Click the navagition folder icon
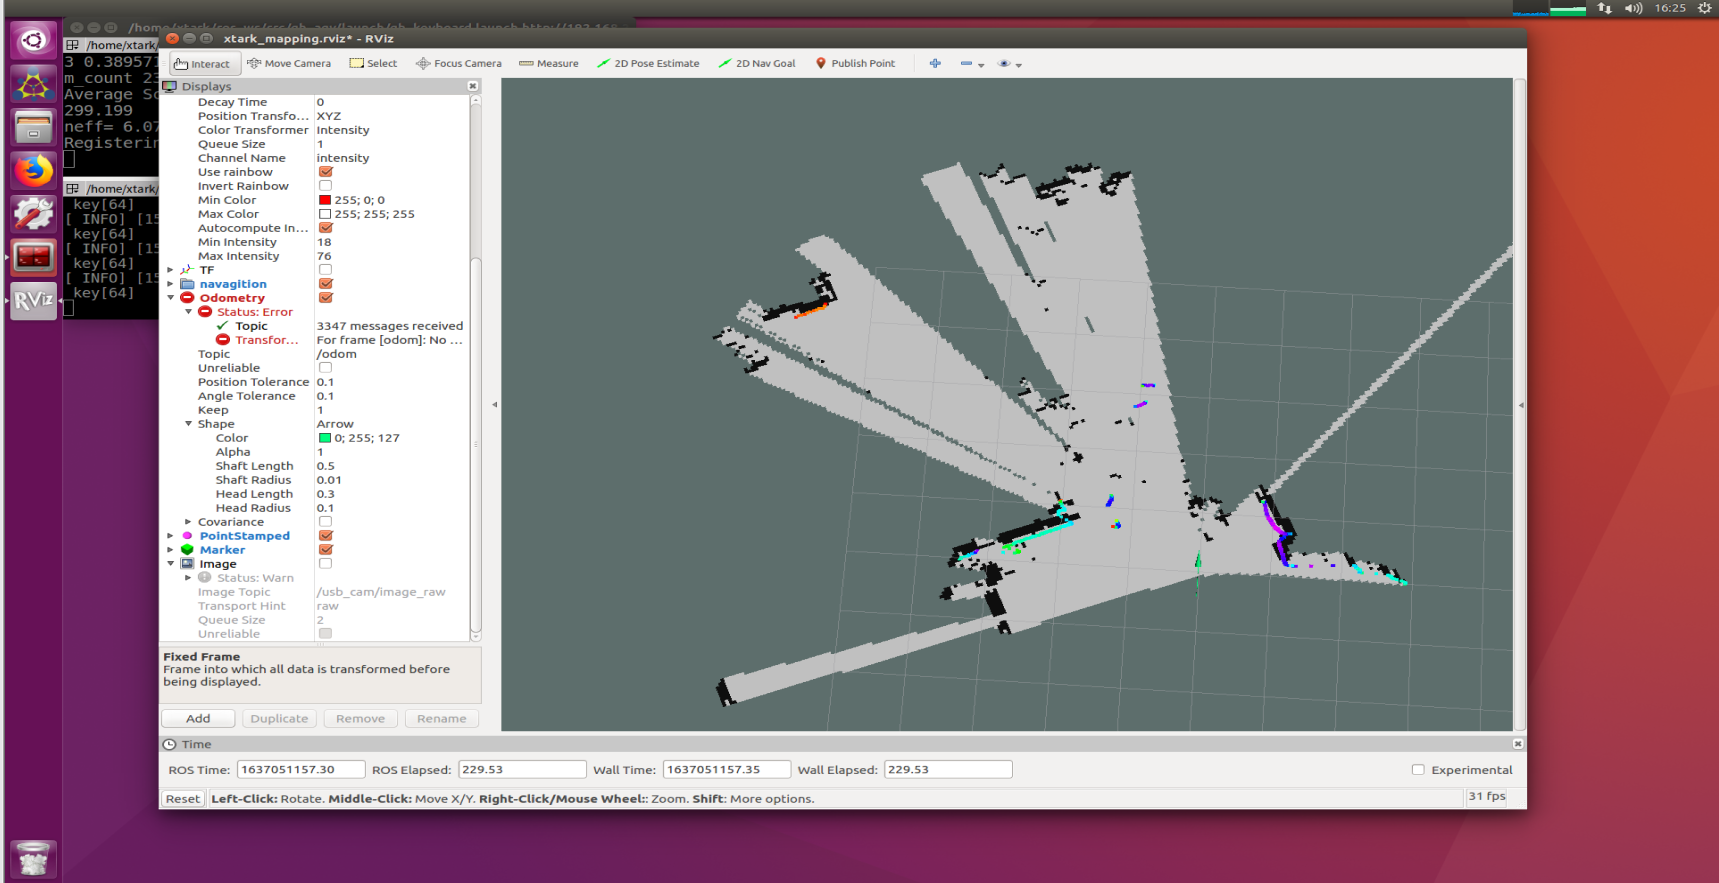 point(187,284)
